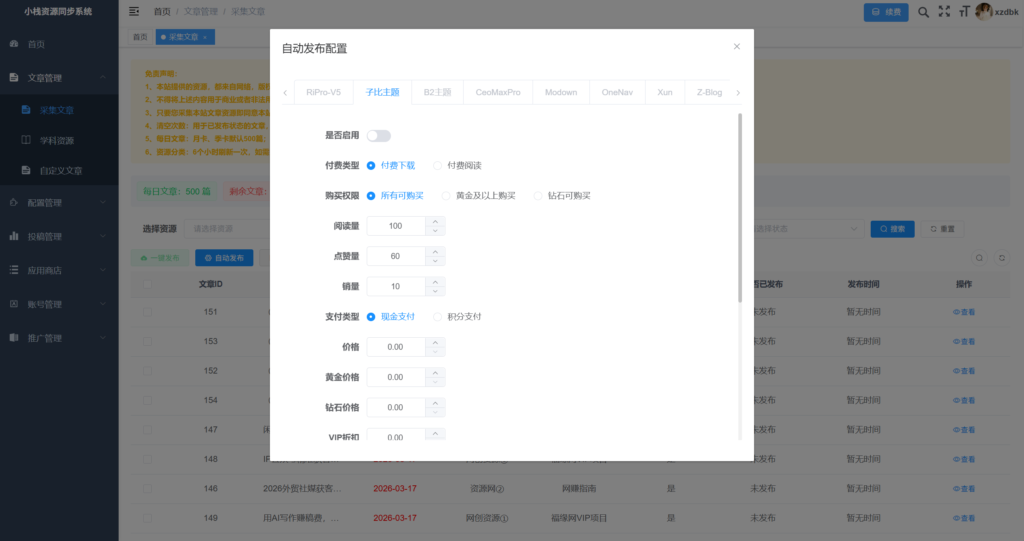
Task: Click the 阅读量 input field
Action: click(x=396, y=226)
